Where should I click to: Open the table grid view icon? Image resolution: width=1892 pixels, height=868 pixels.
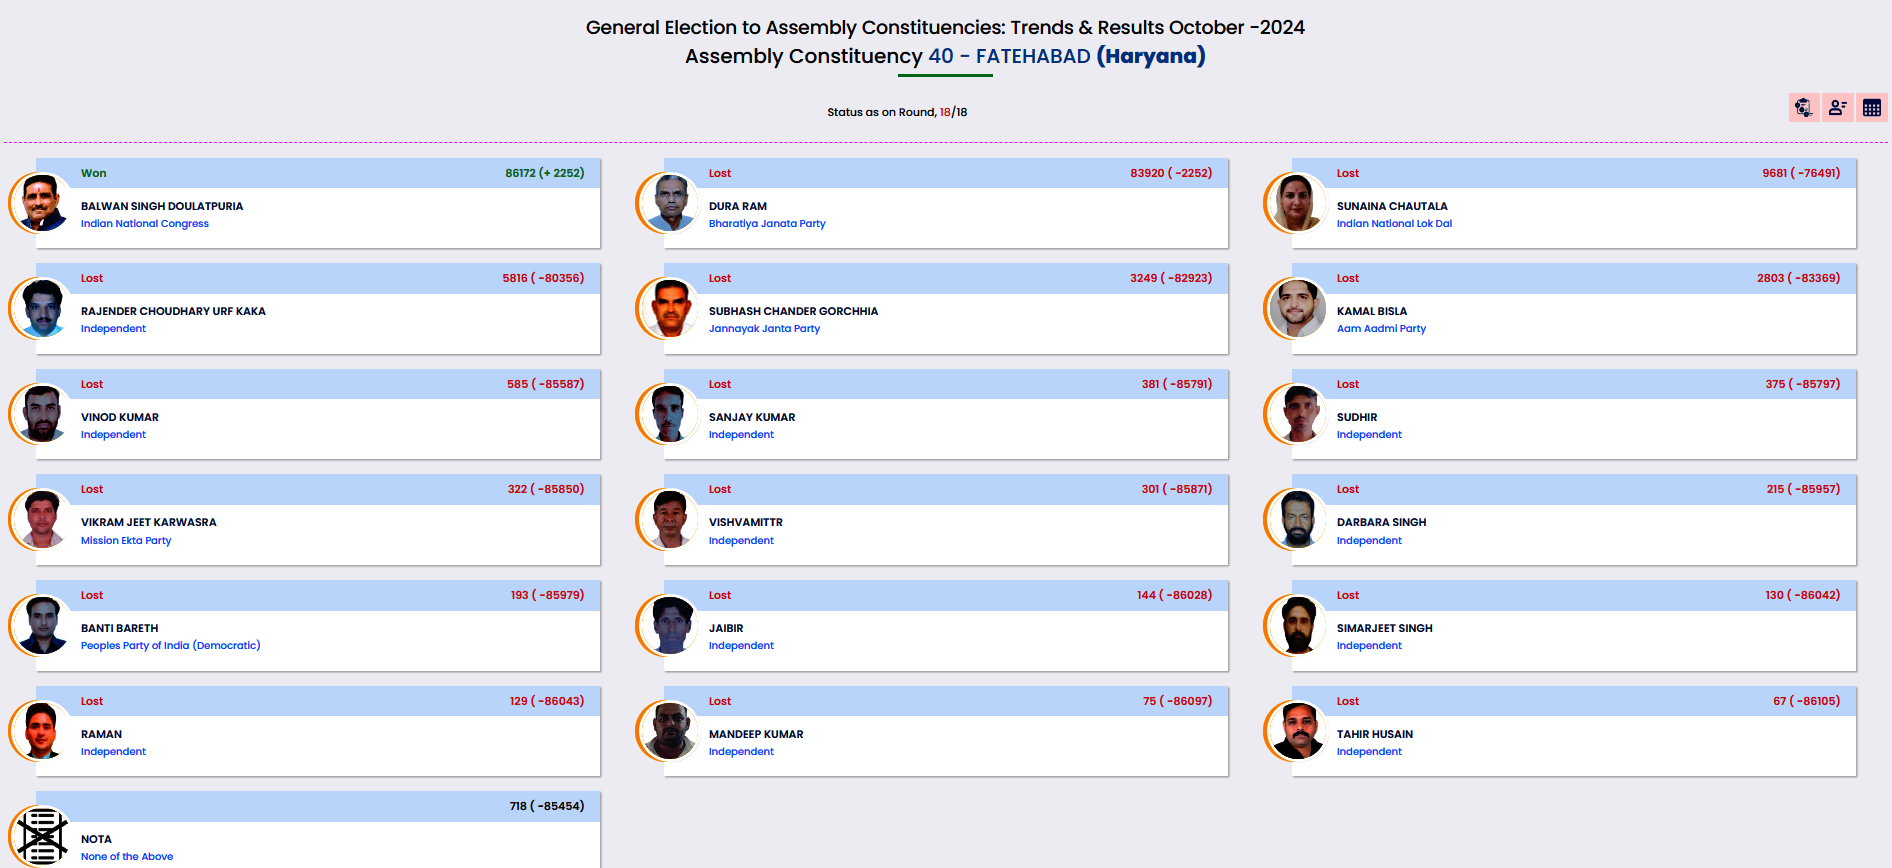[x=1871, y=108]
